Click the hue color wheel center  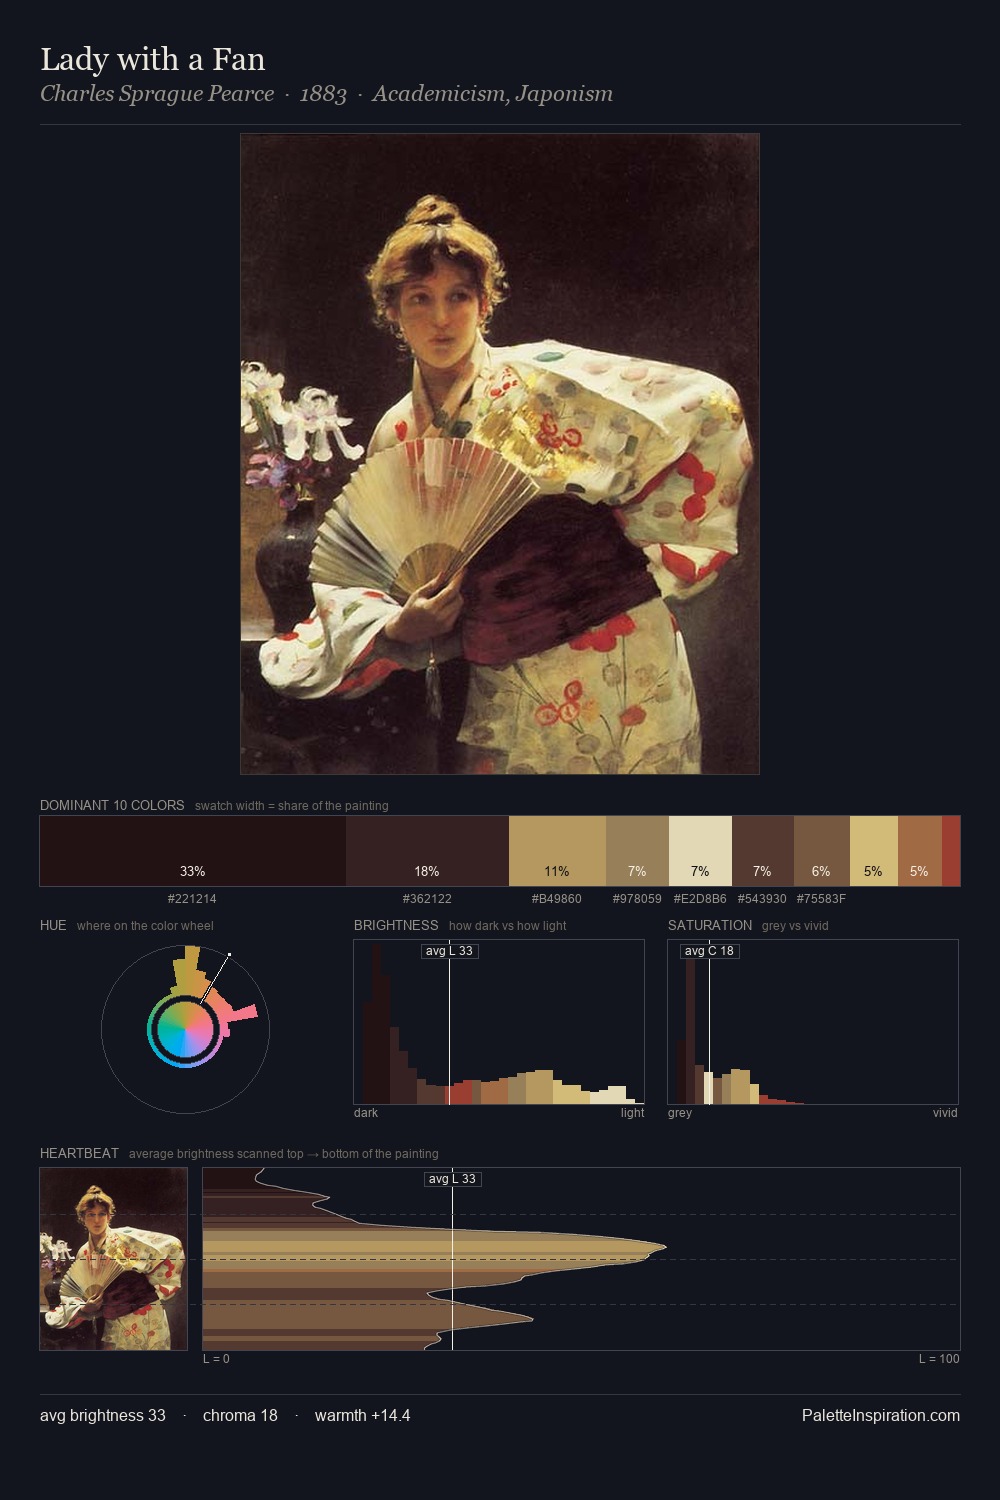point(185,1028)
